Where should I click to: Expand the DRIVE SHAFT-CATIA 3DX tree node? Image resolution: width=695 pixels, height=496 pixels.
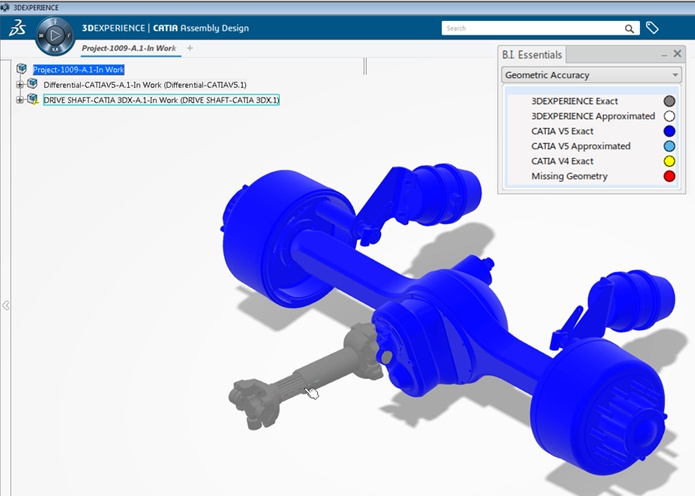tap(20, 100)
